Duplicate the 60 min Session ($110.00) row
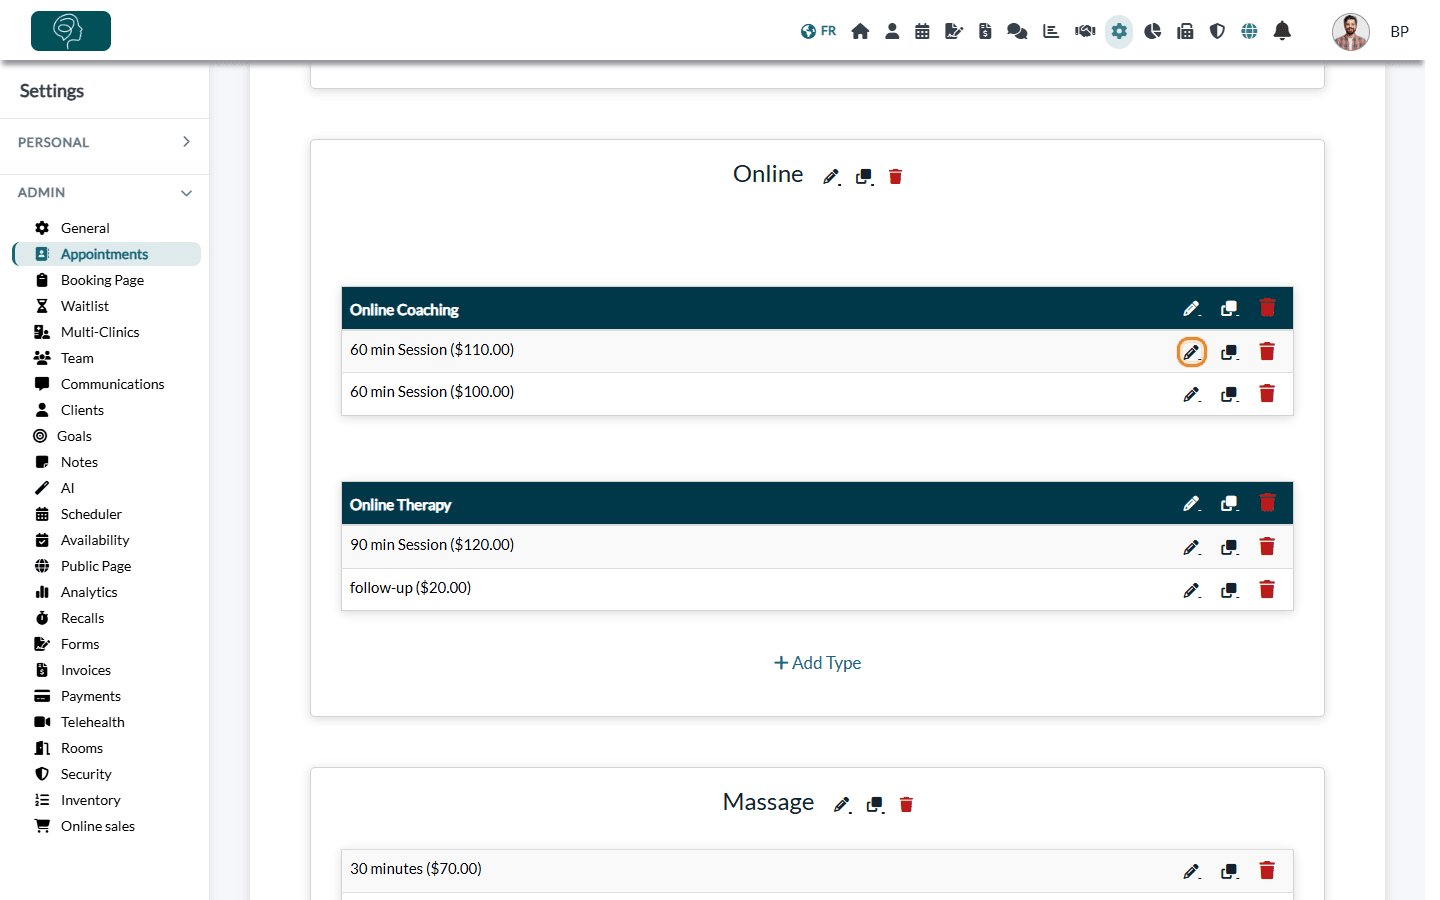1440x900 pixels. pyautogui.click(x=1230, y=352)
